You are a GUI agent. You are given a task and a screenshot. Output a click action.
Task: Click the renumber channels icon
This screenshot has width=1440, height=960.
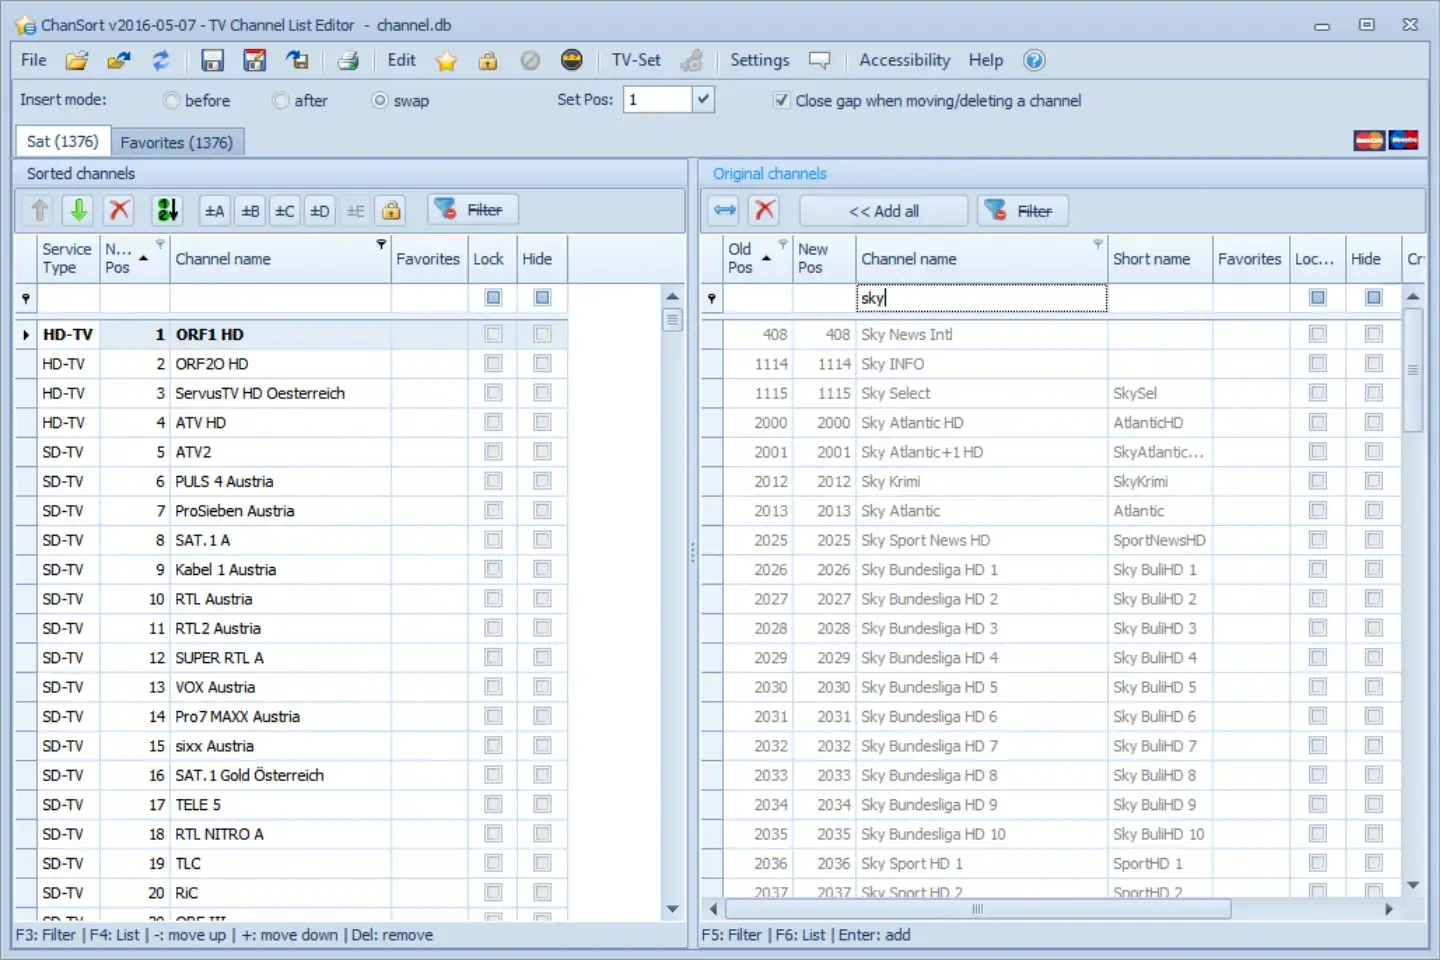point(167,210)
